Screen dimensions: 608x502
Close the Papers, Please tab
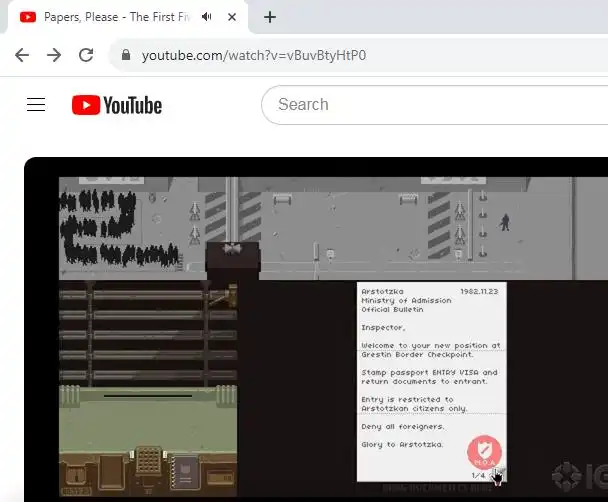232,17
